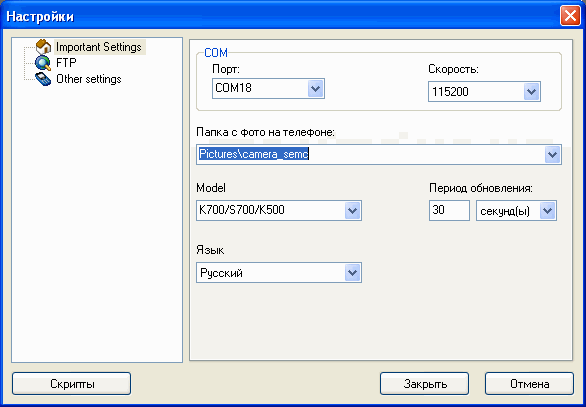This screenshot has height=407, width=586.
Task: Open the phone photo folder dropdown
Action: click(552, 154)
